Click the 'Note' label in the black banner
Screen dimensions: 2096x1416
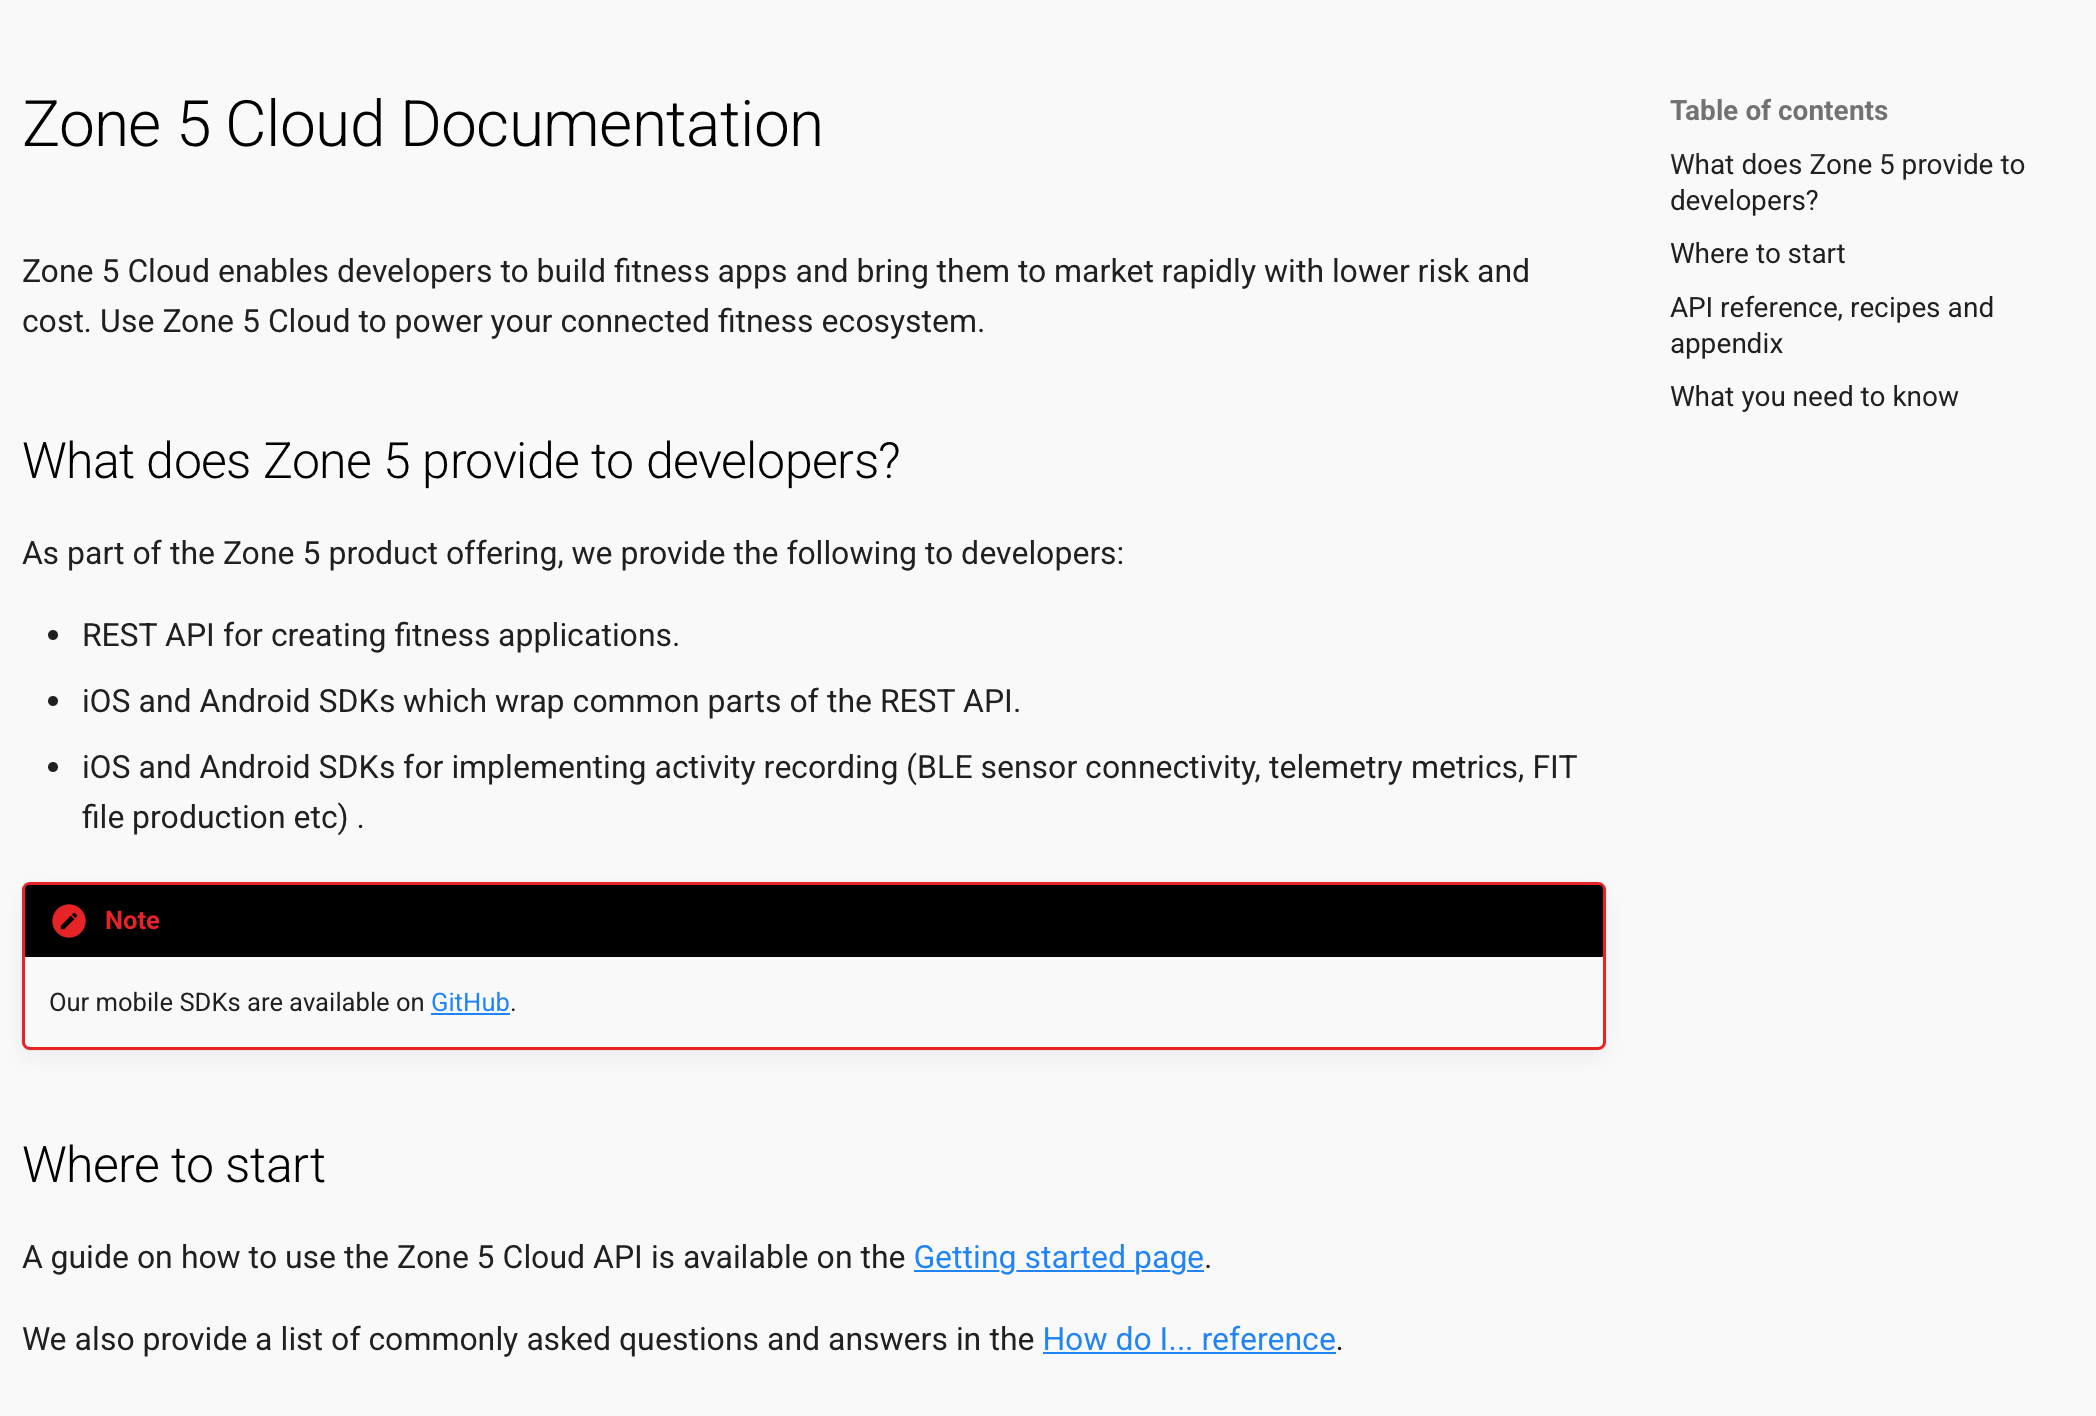(x=132, y=920)
